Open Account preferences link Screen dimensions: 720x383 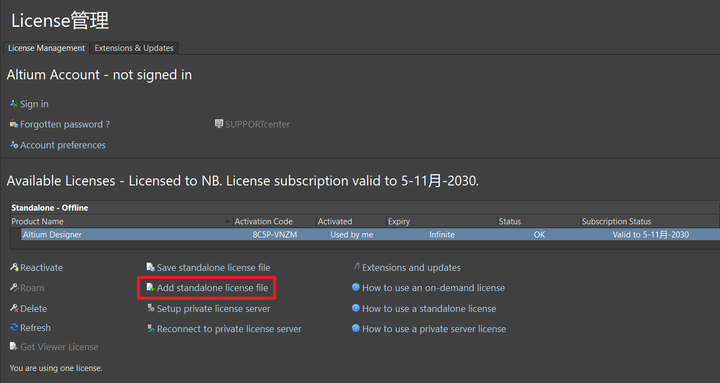[x=62, y=145]
